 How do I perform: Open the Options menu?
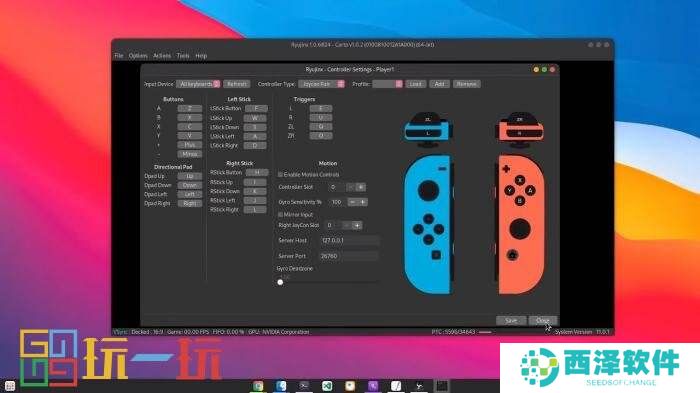click(138, 56)
